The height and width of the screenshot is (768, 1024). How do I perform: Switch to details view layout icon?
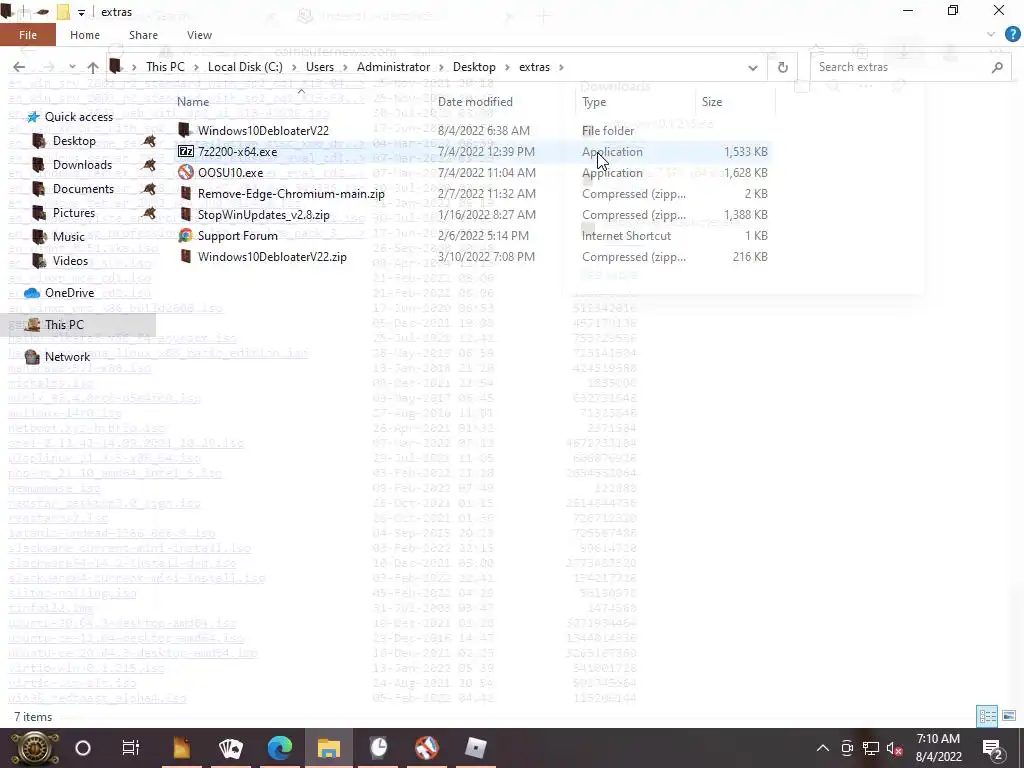987,716
